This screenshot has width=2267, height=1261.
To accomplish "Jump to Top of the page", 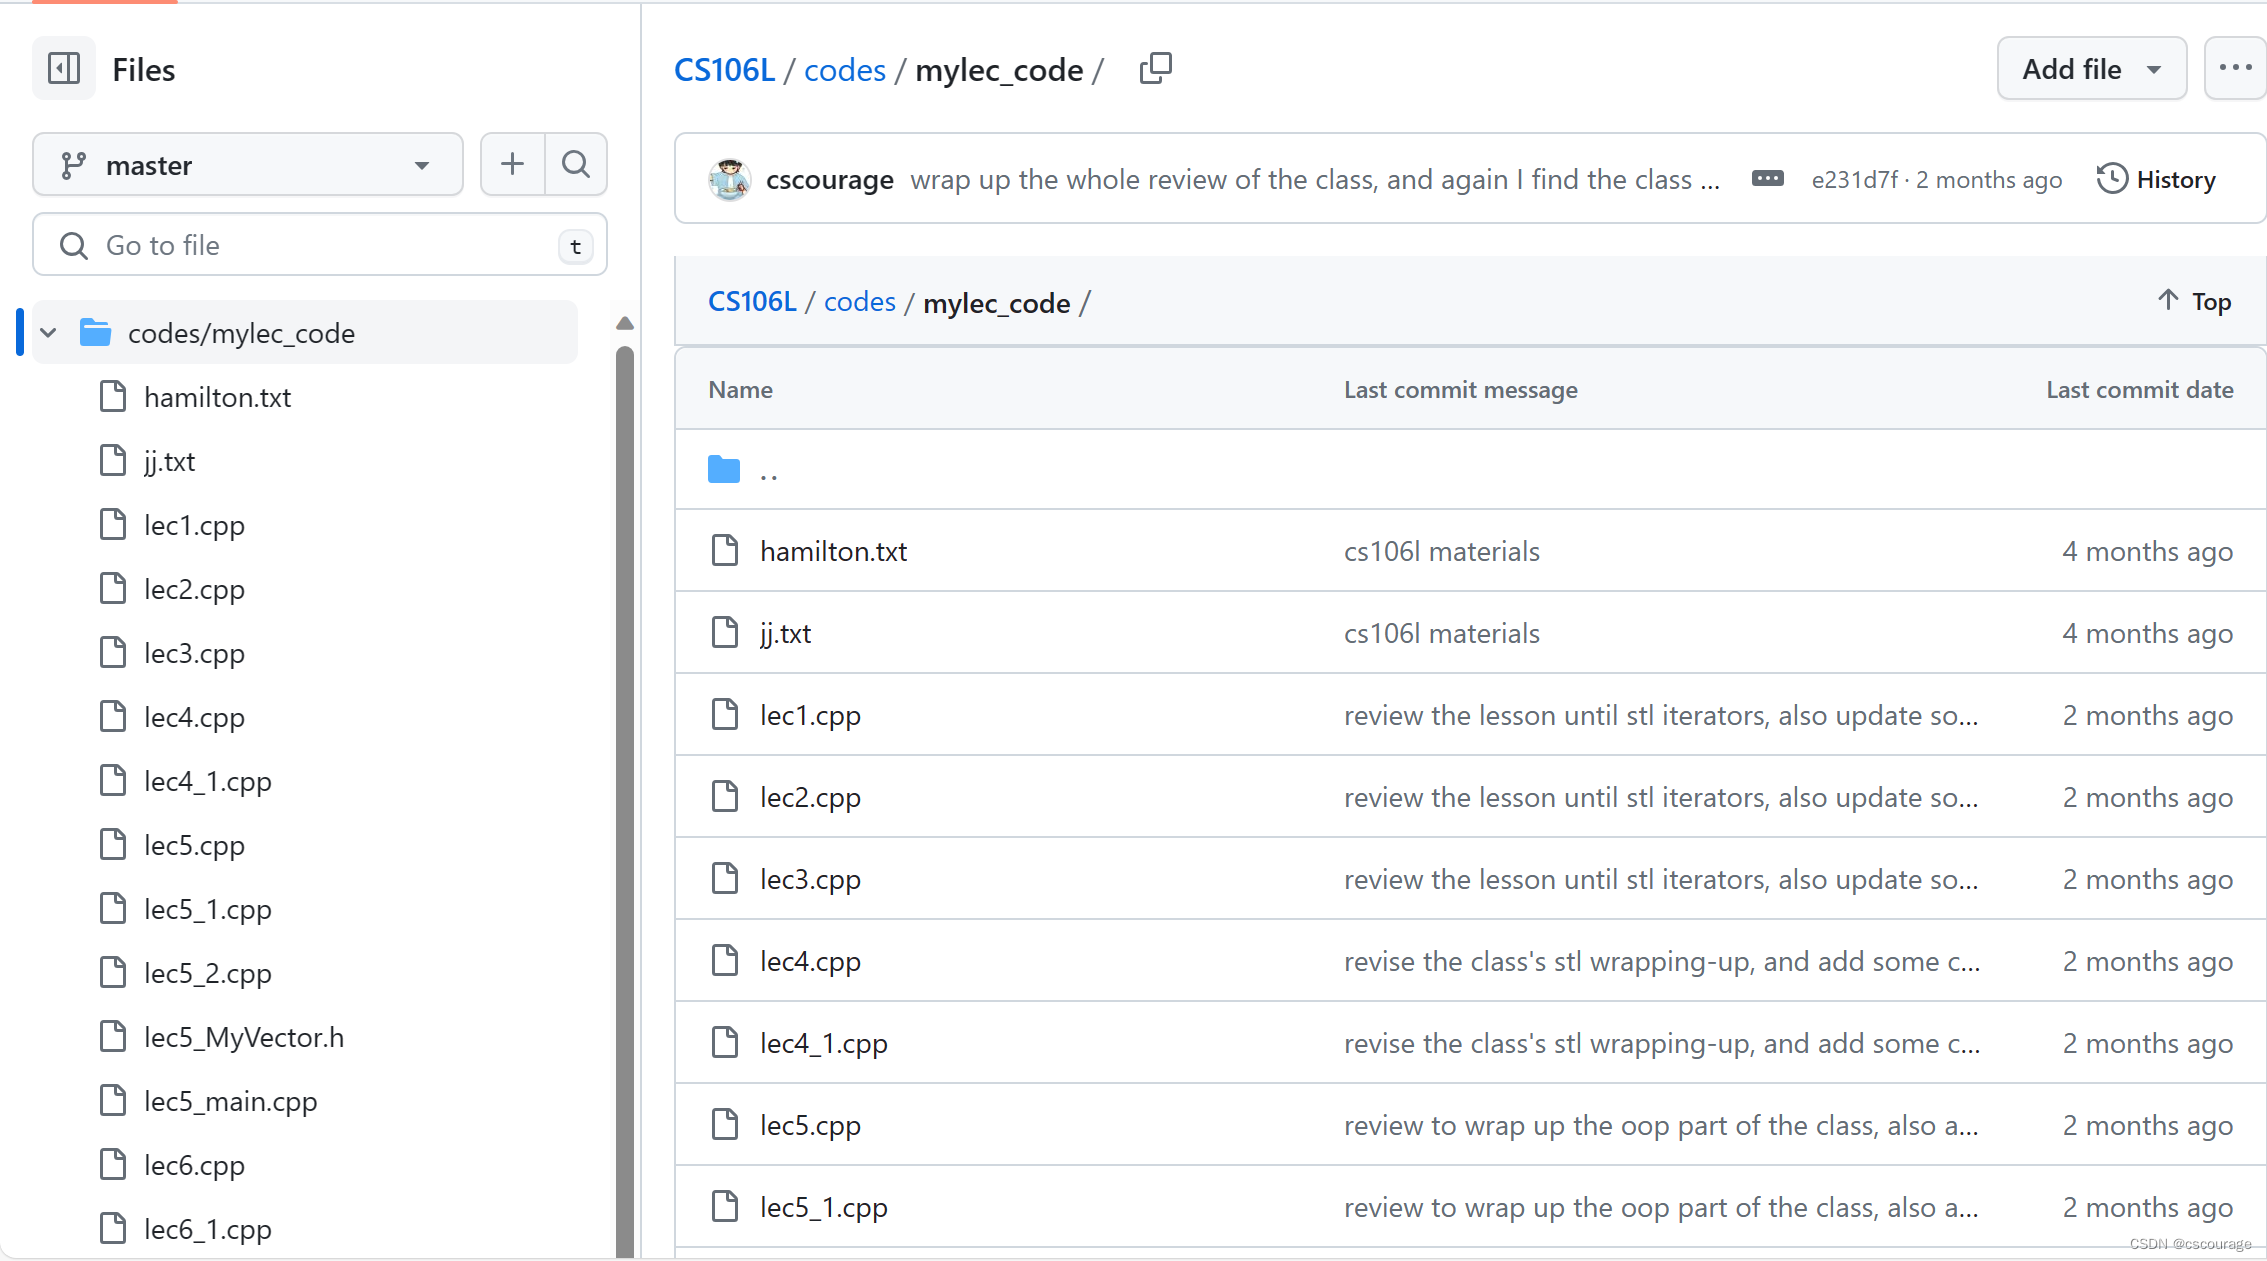I will tap(2195, 301).
